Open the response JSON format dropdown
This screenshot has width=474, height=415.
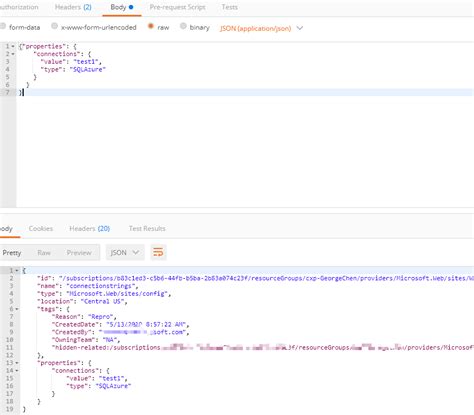[125, 252]
